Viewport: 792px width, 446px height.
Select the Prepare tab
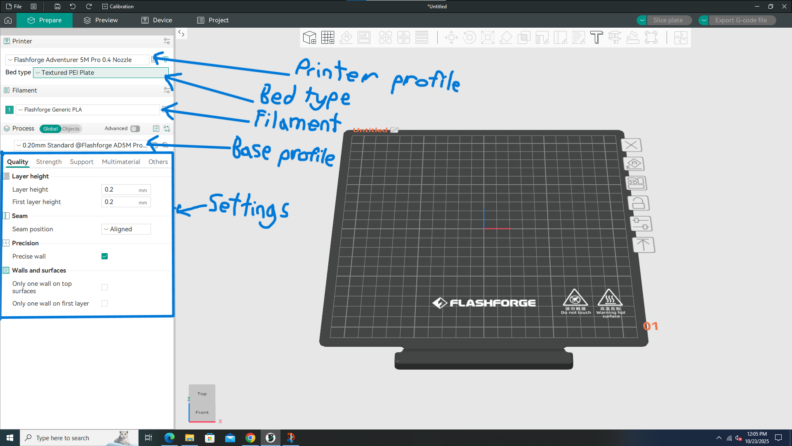tap(44, 20)
